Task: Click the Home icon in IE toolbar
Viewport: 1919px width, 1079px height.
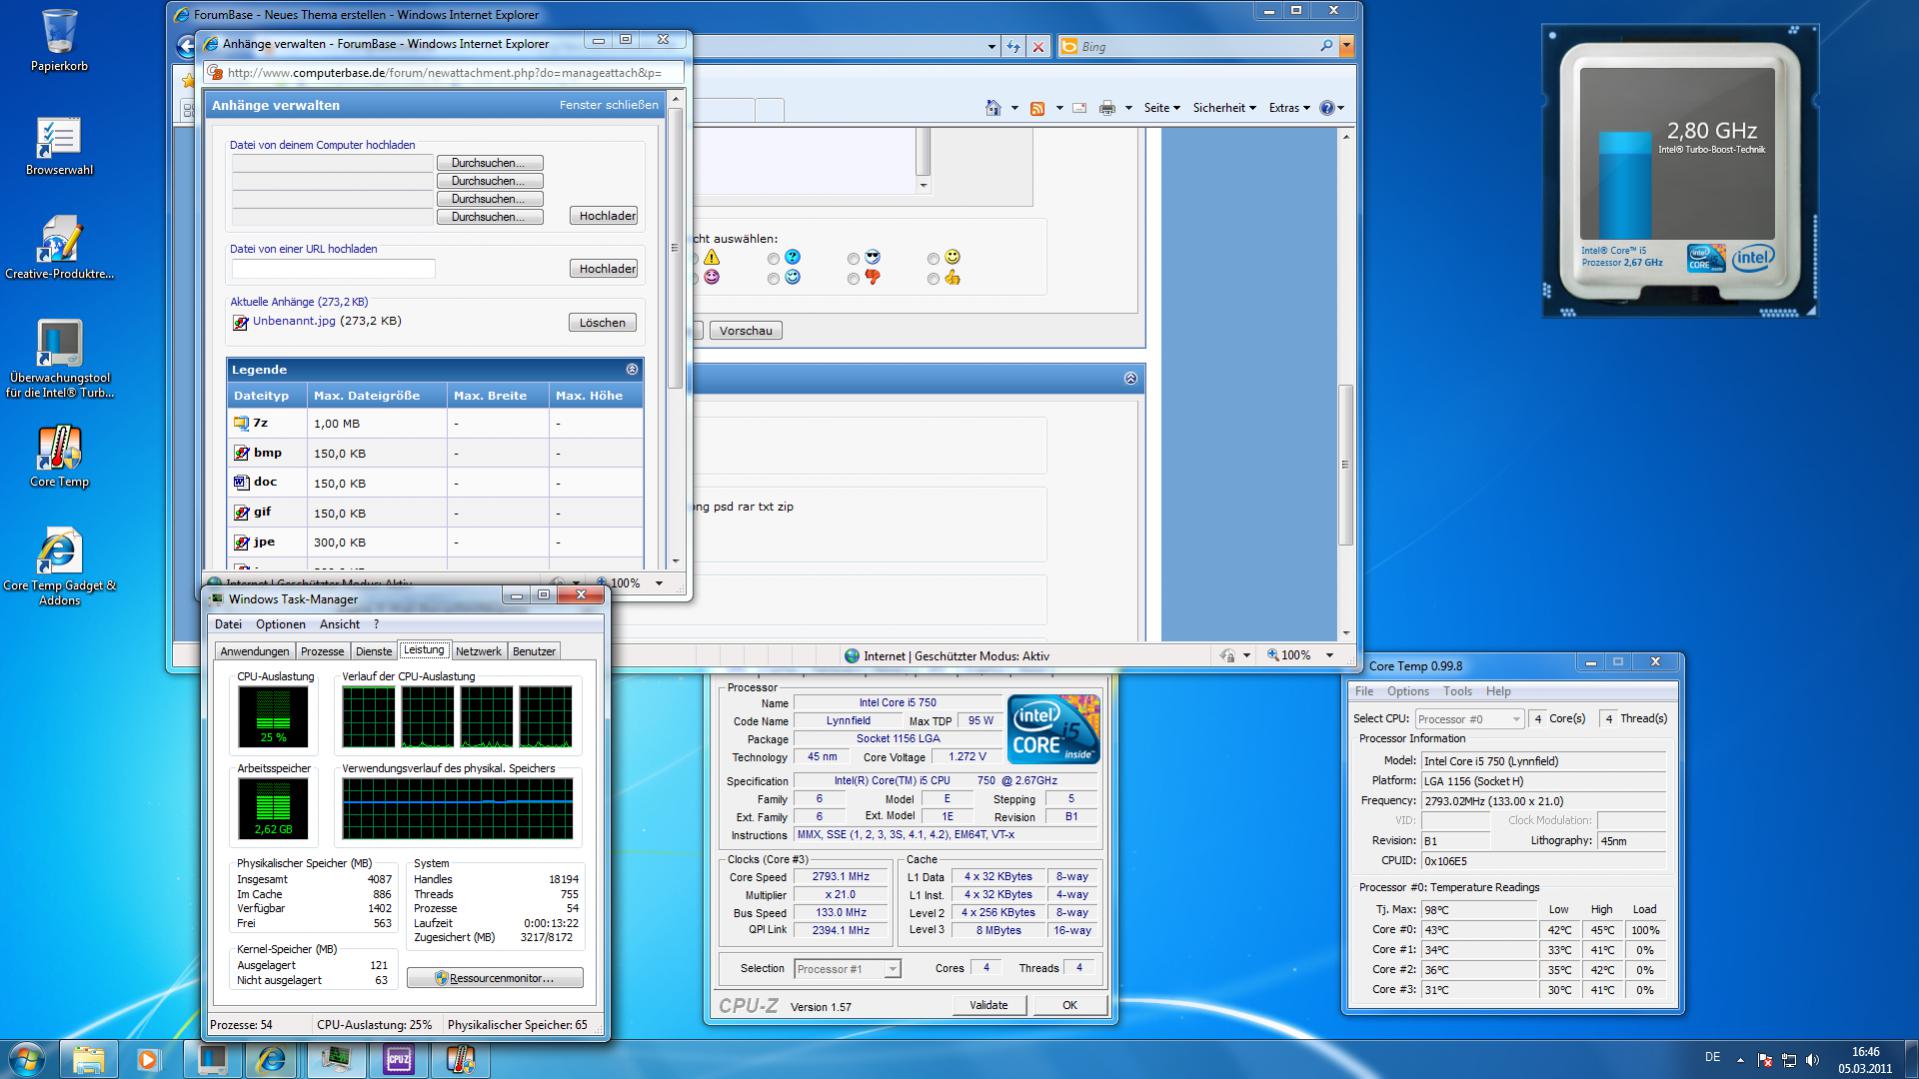Action: (992, 108)
